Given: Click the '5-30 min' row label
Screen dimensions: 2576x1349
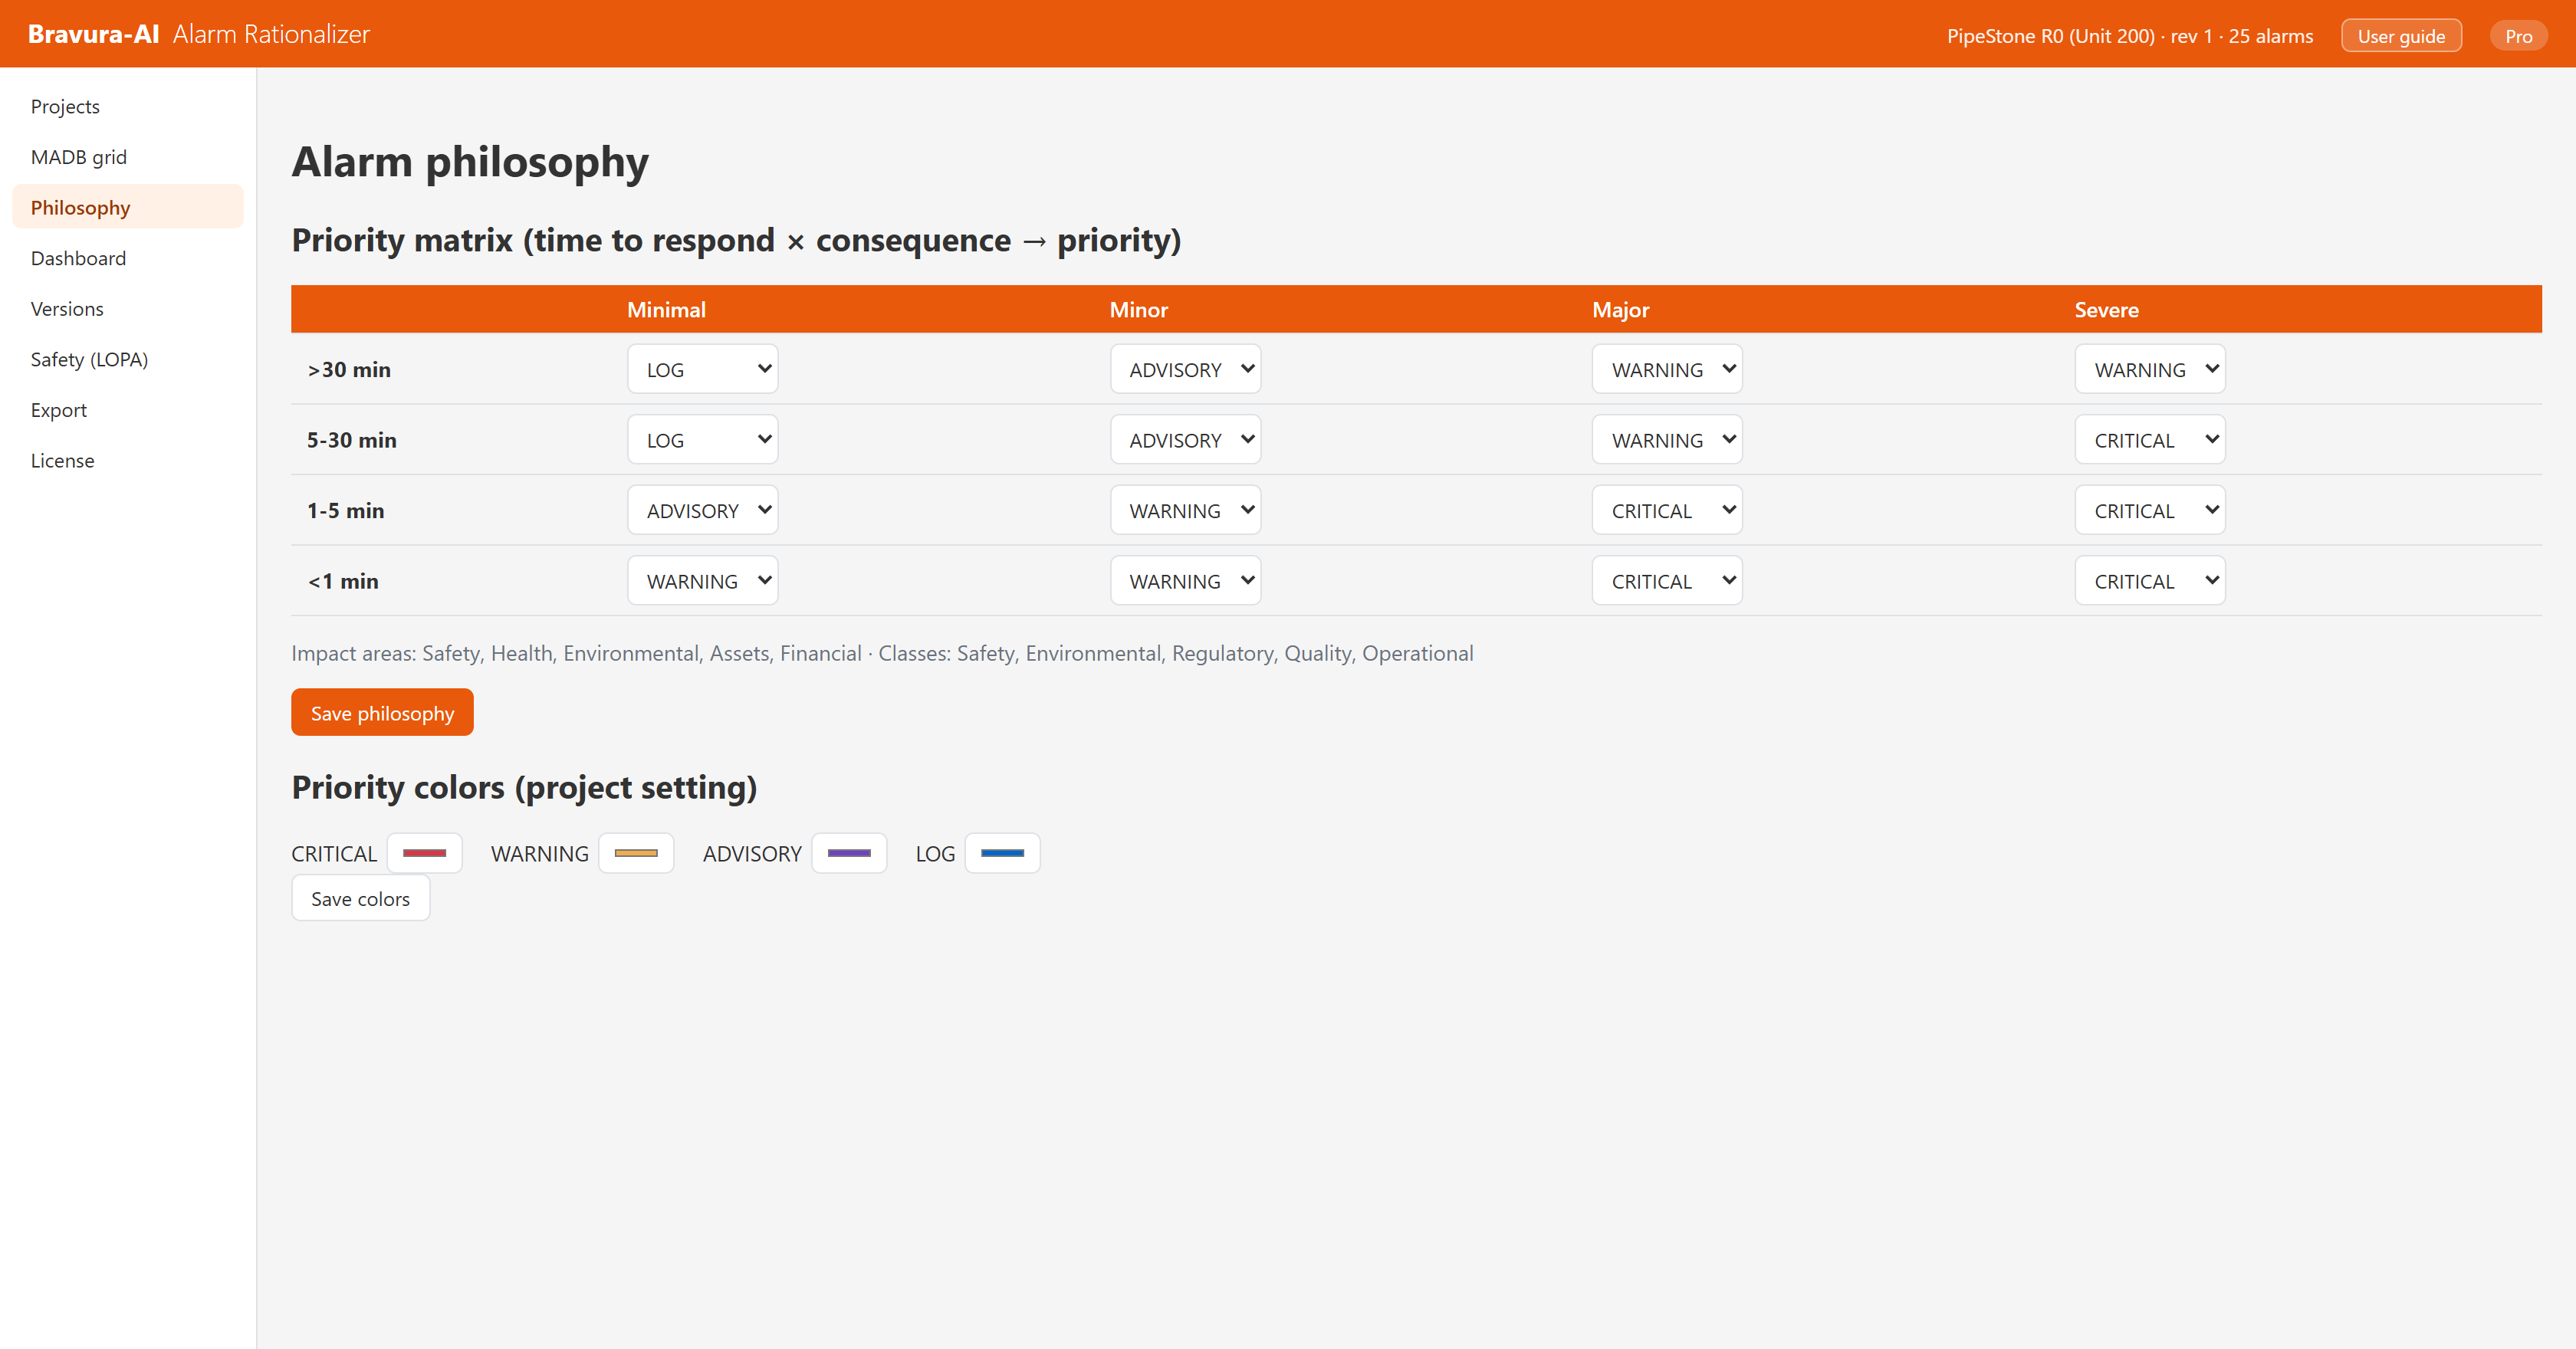Looking at the screenshot, I should (352, 440).
